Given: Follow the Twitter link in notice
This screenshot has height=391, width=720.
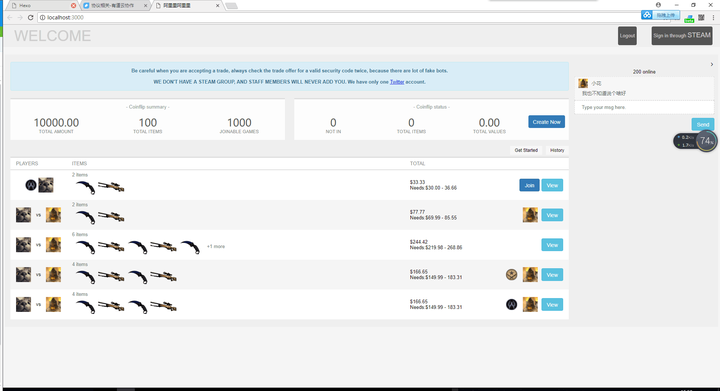Looking at the screenshot, I should point(397,82).
